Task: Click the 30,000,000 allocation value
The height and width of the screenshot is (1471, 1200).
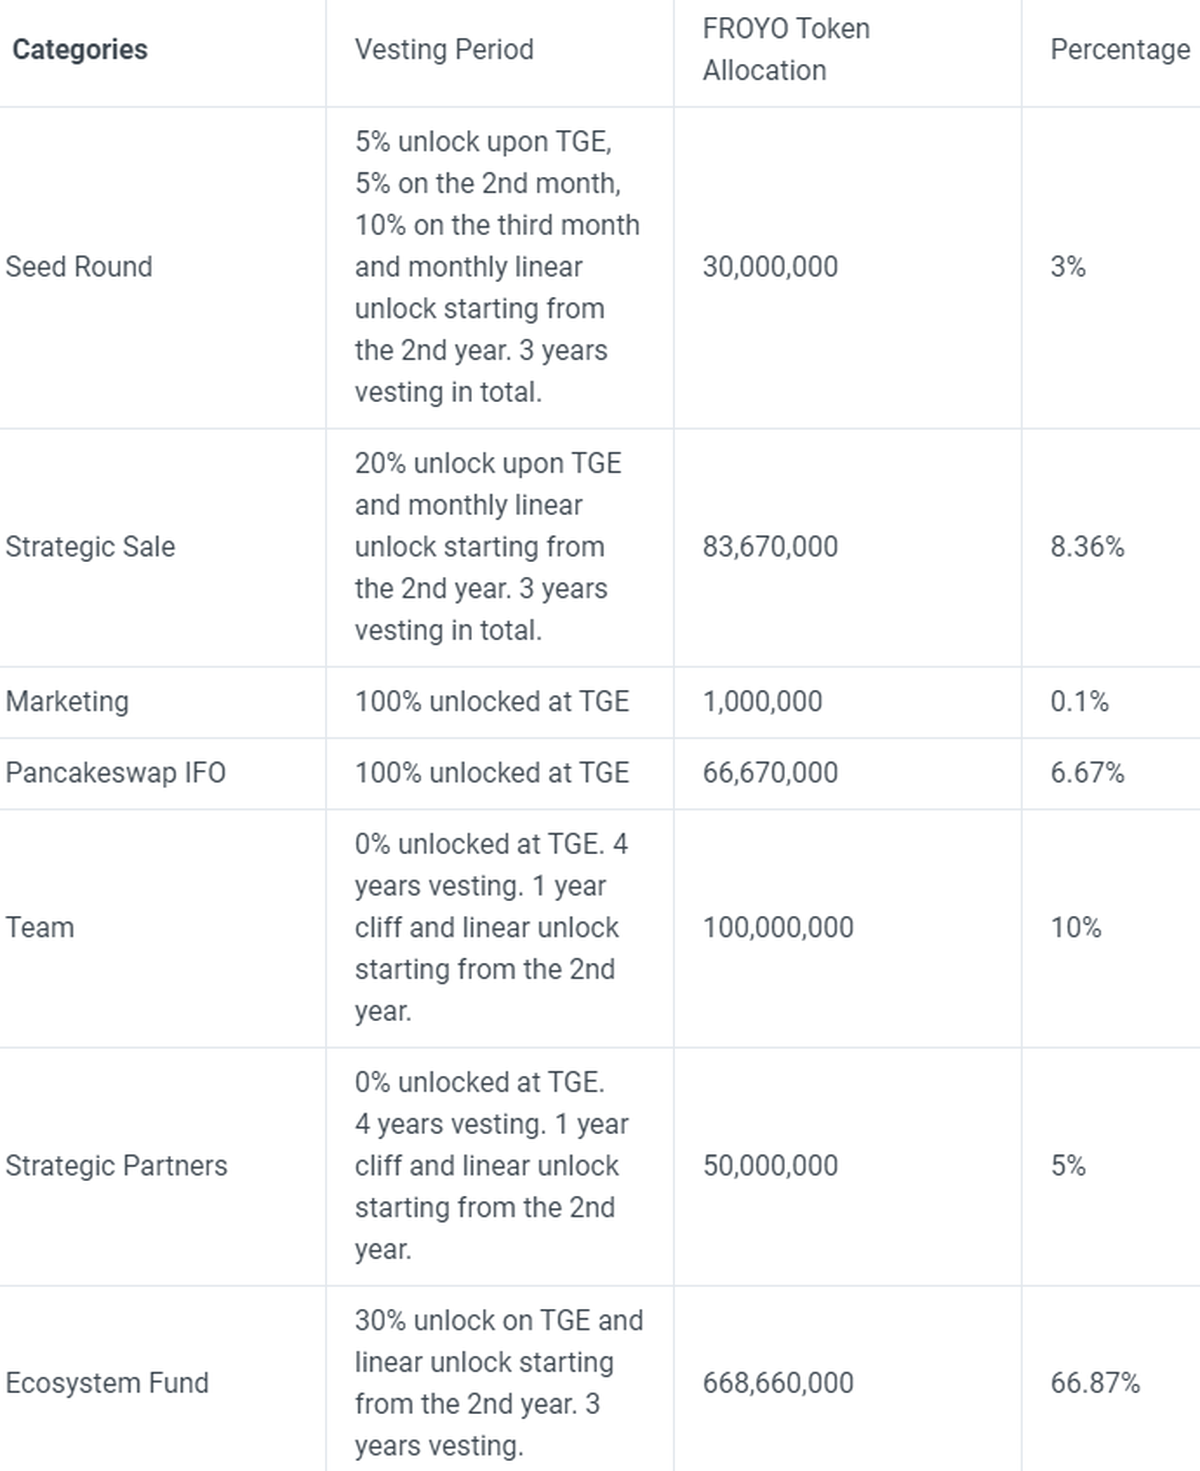Action: coord(770,267)
